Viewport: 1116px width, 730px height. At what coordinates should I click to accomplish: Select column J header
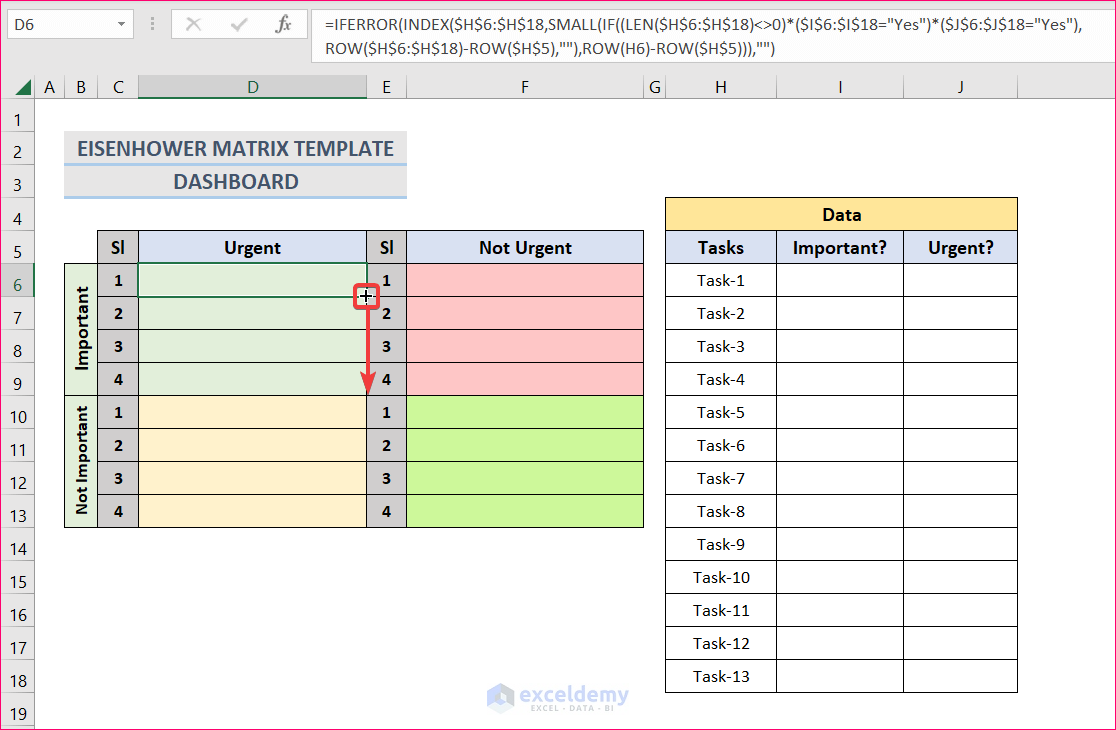(x=961, y=87)
